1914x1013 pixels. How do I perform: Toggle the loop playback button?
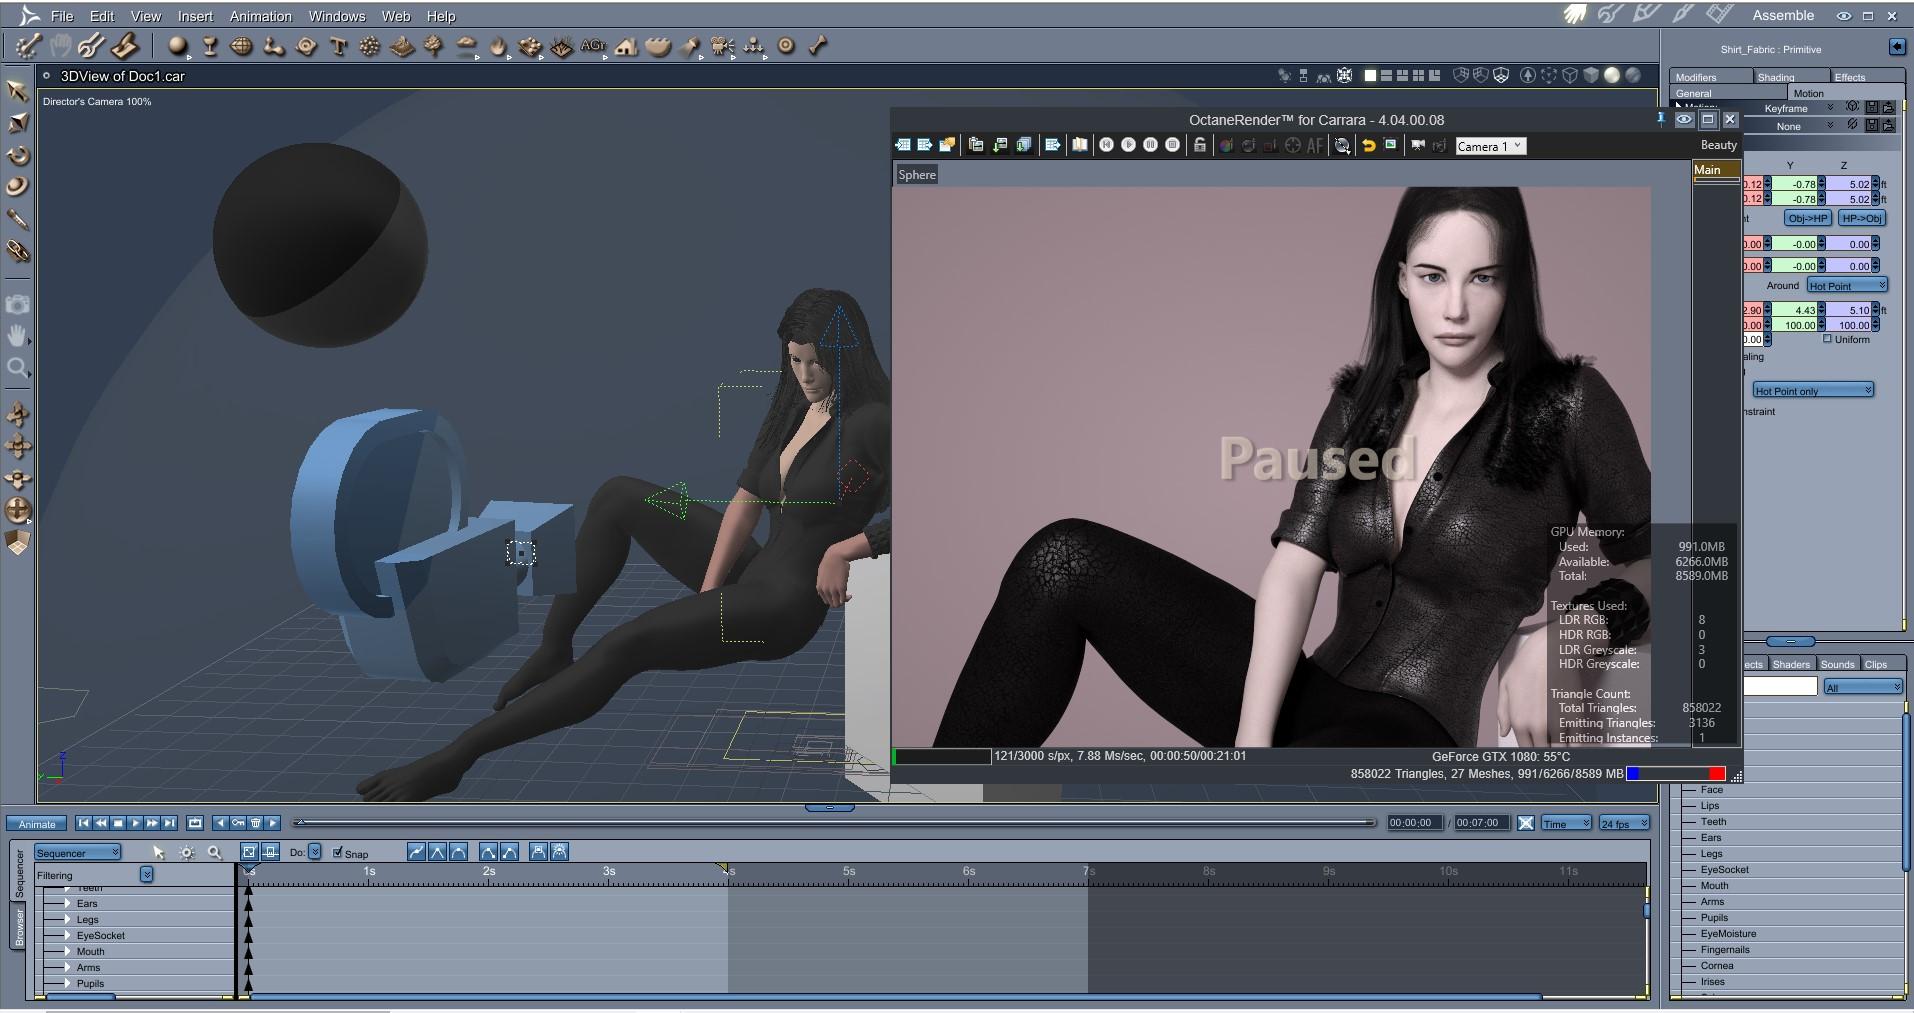pyautogui.click(x=195, y=823)
